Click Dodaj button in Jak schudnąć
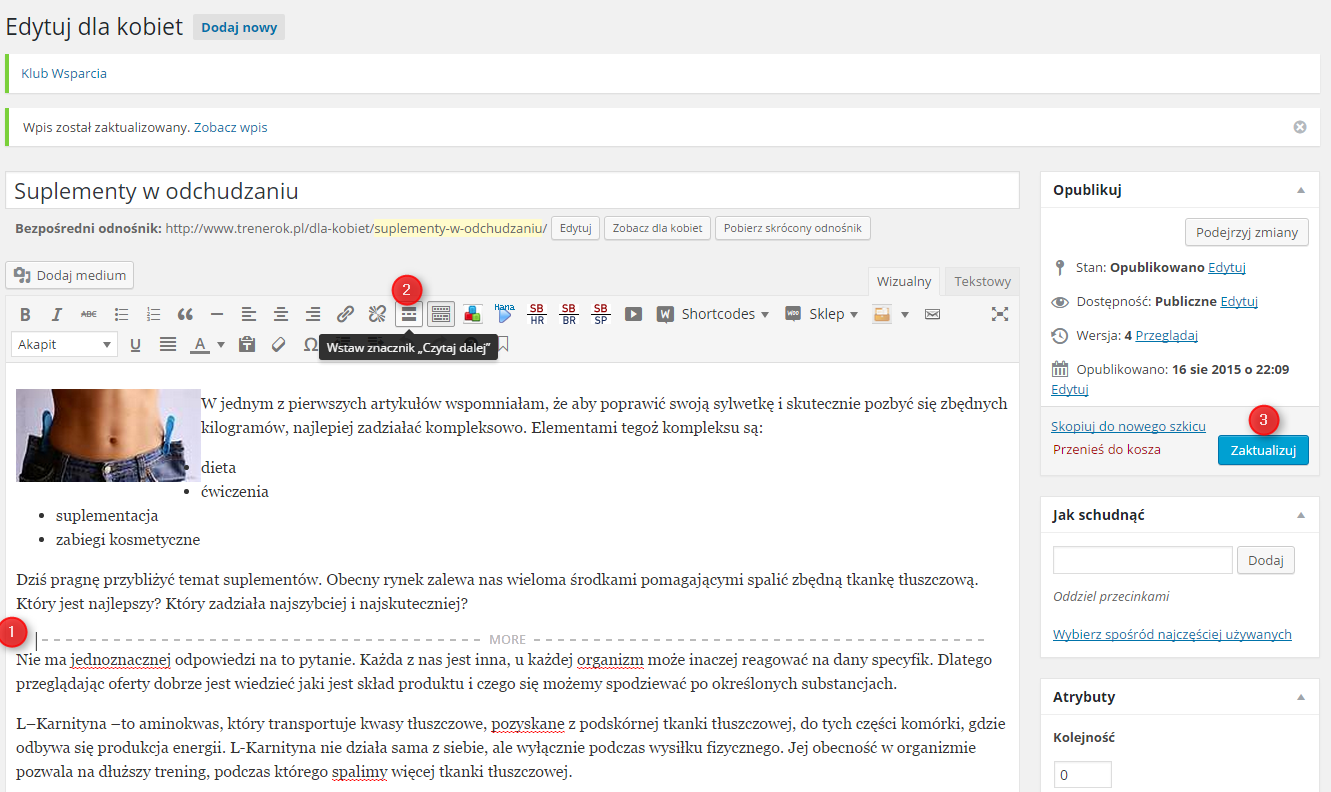This screenshot has height=792, width=1331. click(1266, 560)
